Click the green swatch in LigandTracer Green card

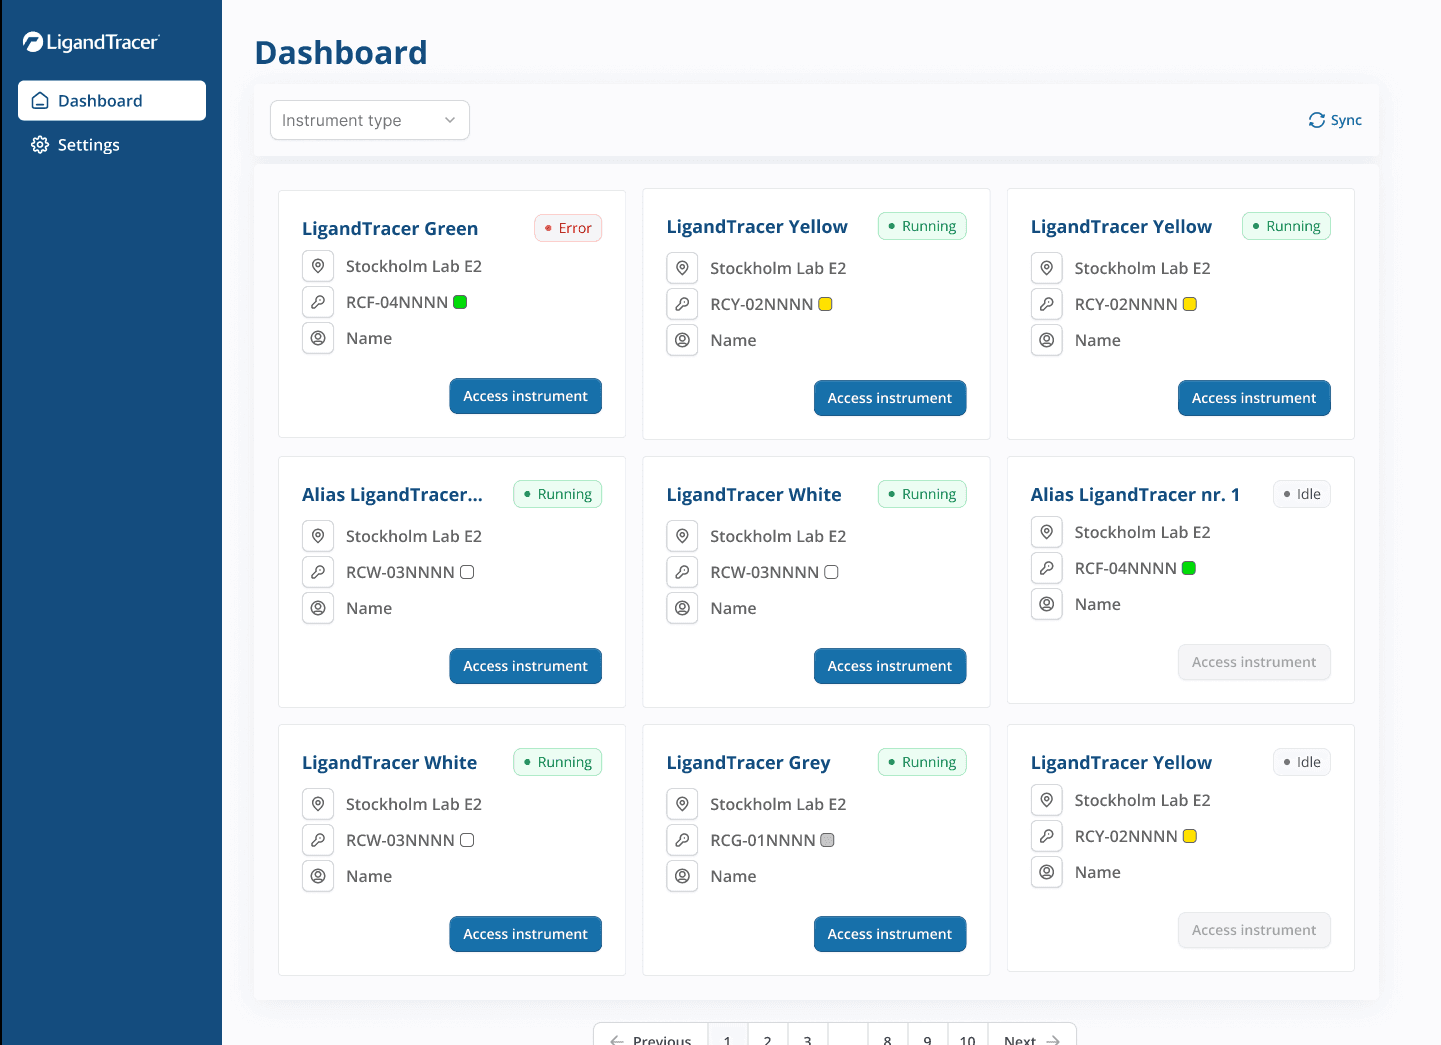pos(460,302)
